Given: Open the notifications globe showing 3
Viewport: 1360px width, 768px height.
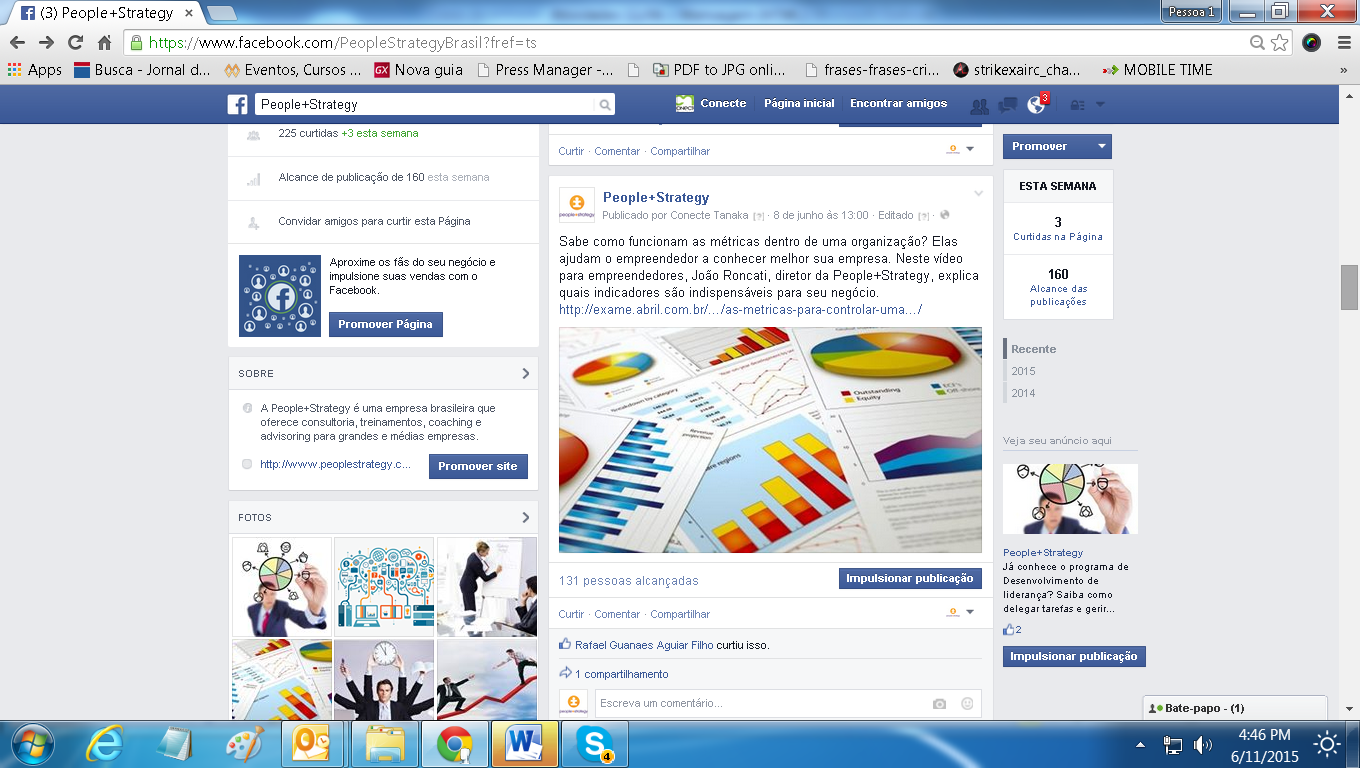Looking at the screenshot, I should pos(1037,104).
